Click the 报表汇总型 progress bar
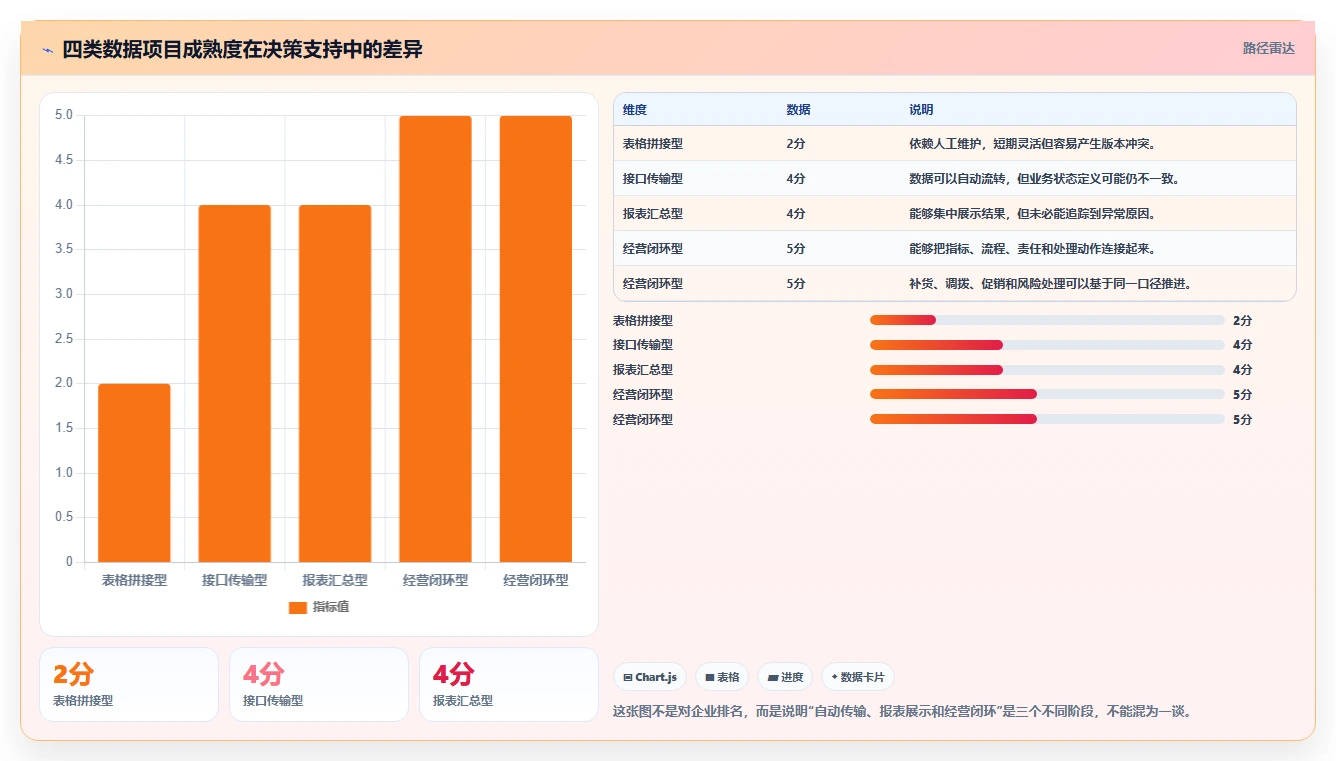Viewport: 1336px width, 761px height. (1047, 370)
